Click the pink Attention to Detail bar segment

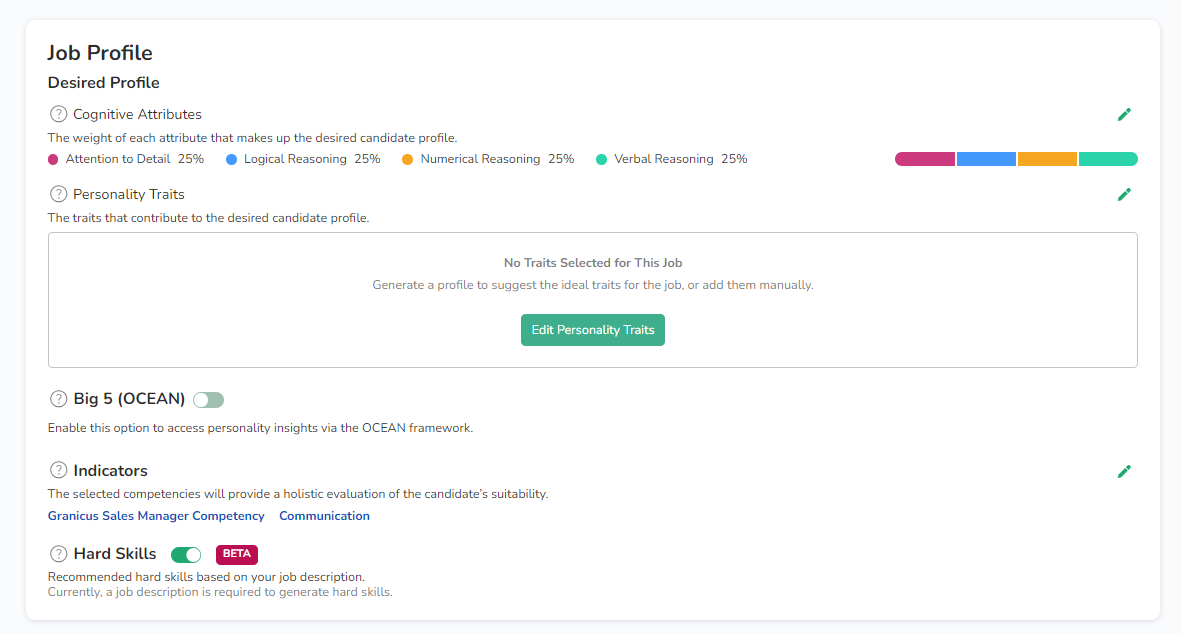(925, 159)
